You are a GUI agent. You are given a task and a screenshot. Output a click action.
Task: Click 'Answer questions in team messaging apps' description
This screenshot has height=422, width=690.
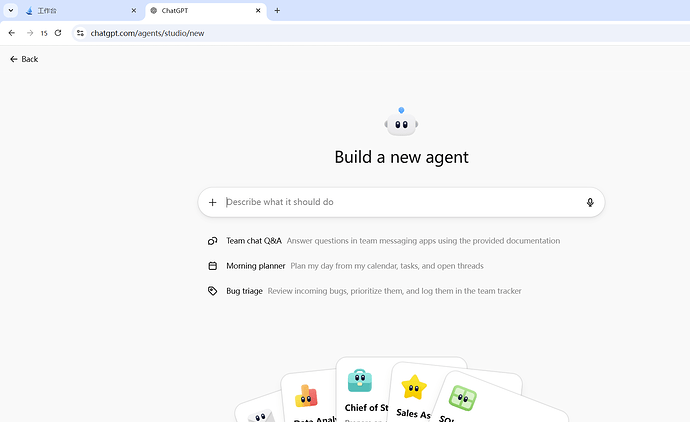coord(423,241)
